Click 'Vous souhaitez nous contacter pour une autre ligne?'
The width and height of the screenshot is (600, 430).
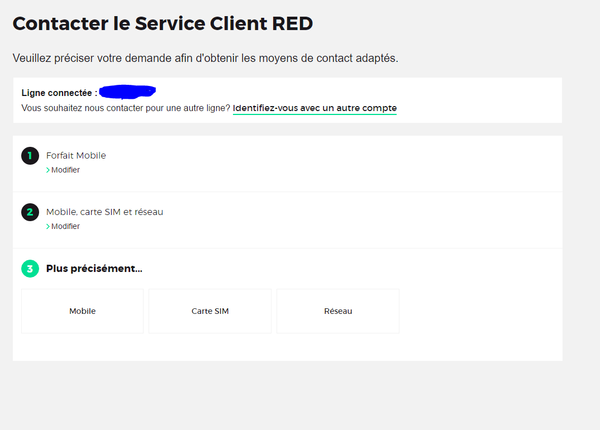pyautogui.click(x=125, y=107)
